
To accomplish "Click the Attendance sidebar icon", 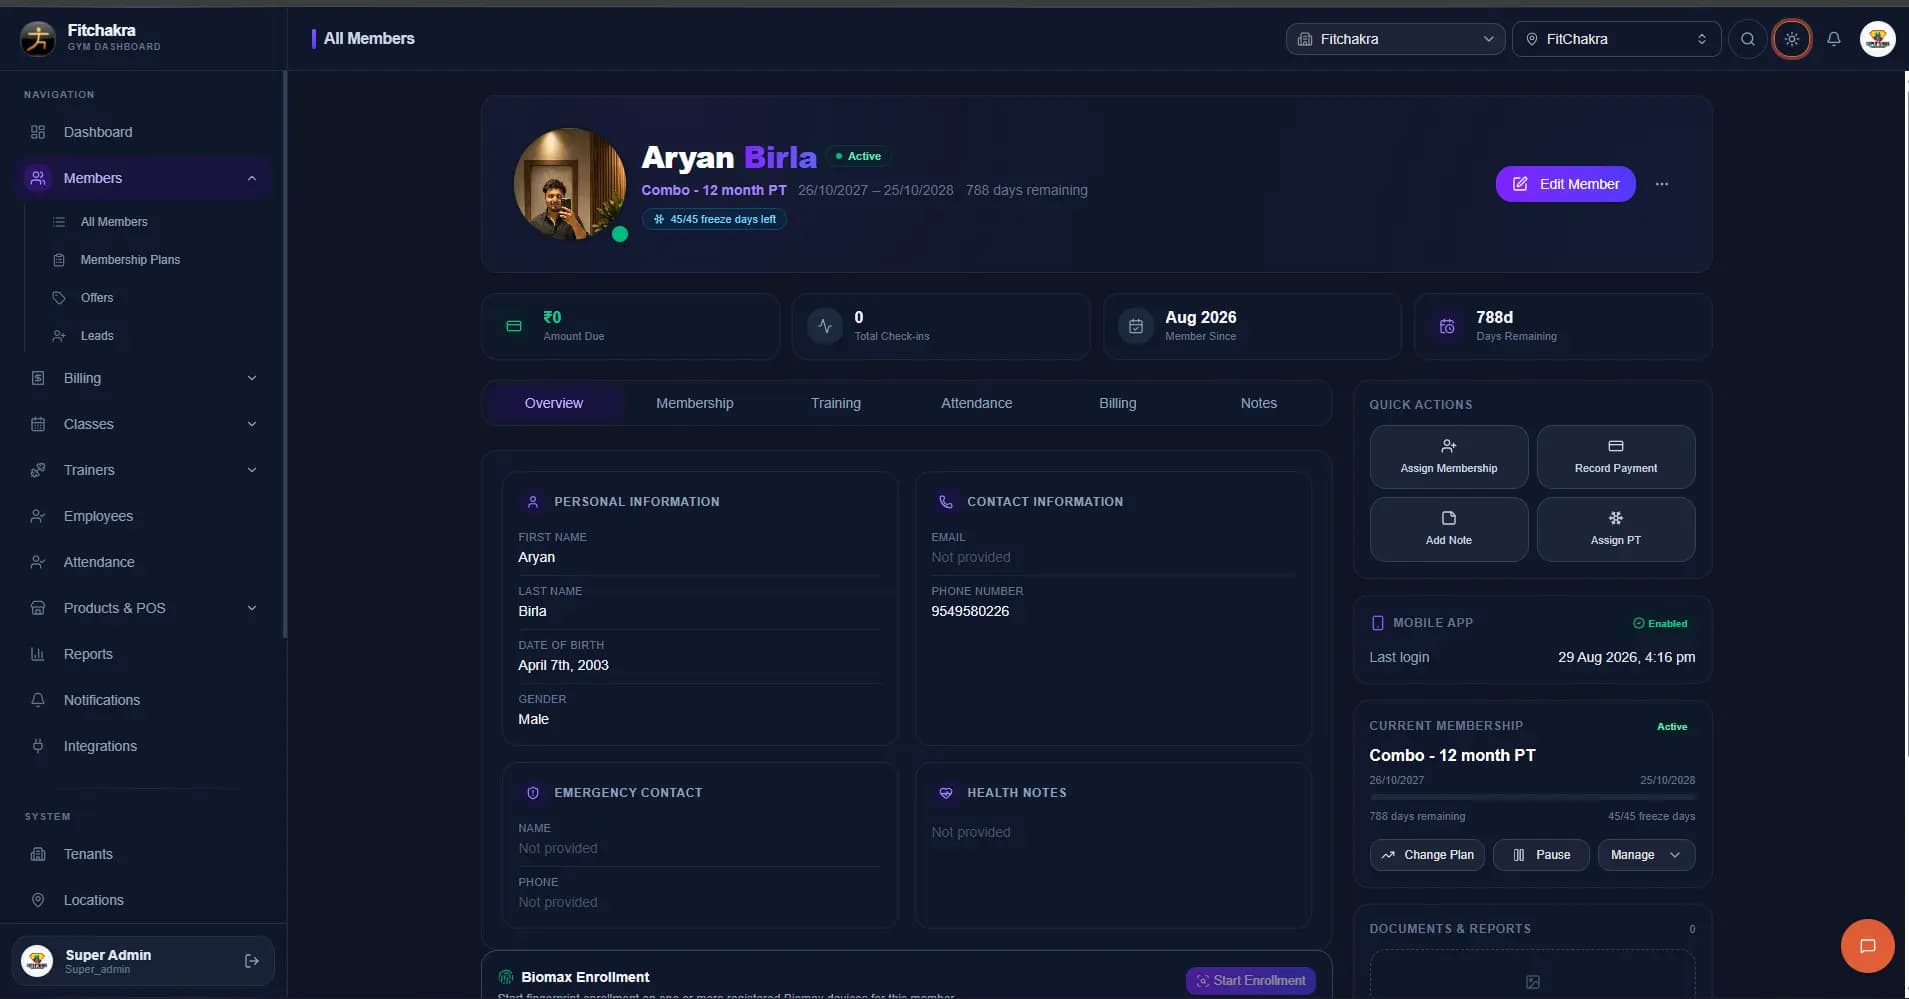I will pos(38,562).
